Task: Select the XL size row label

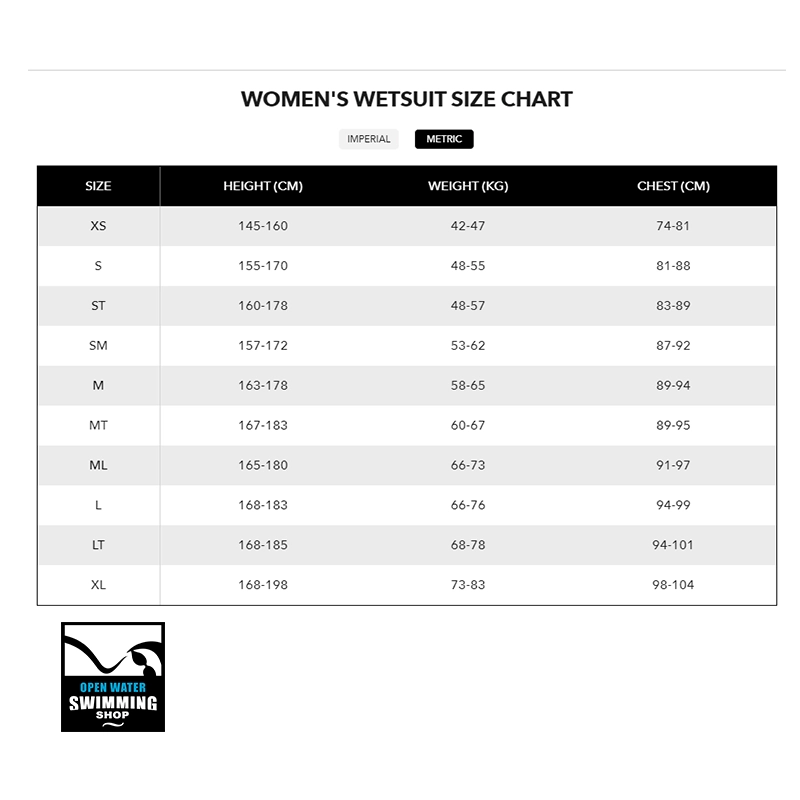Action: click(98, 585)
